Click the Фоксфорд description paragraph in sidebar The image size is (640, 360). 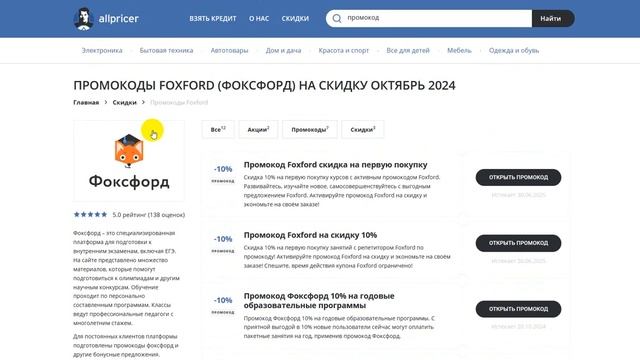[x=127, y=278]
